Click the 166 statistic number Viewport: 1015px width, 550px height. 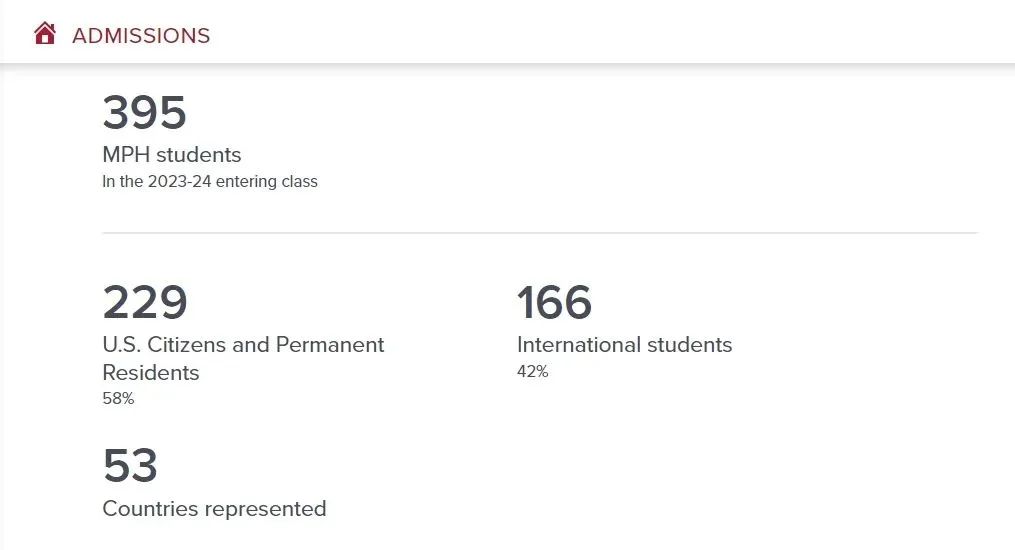point(555,302)
